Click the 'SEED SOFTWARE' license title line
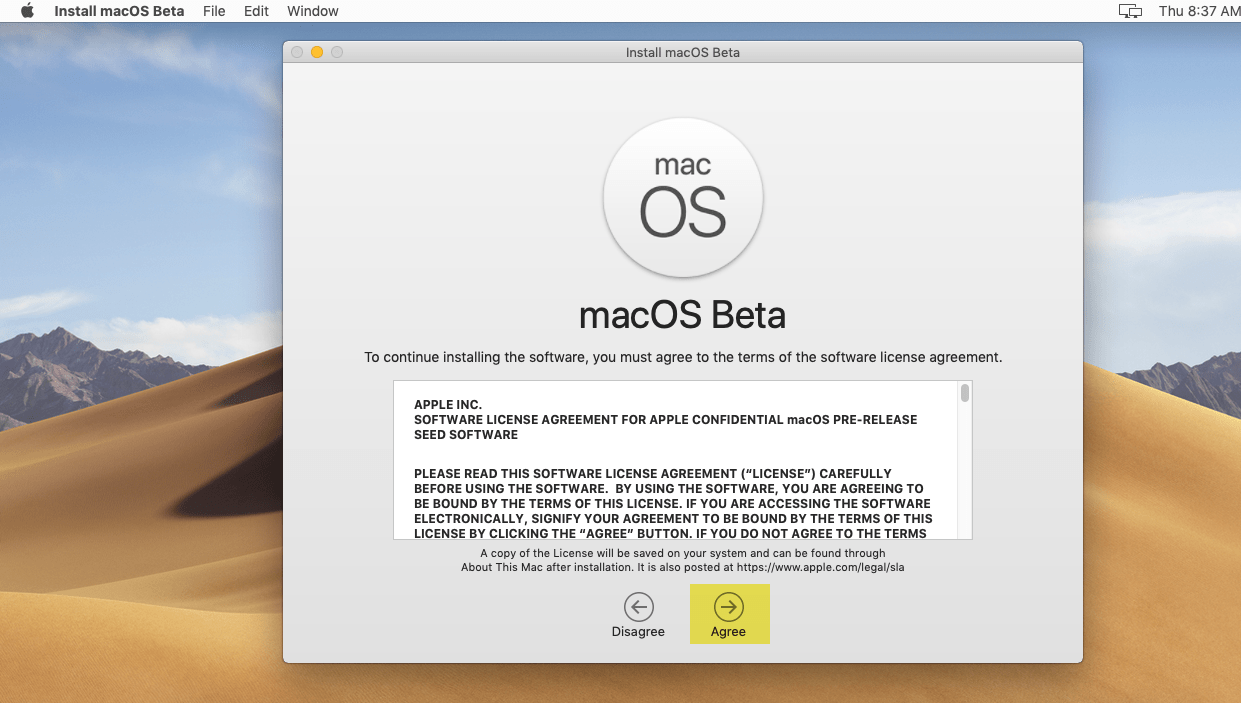Image resolution: width=1241 pixels, height=703 pixels. pos(466,435)
